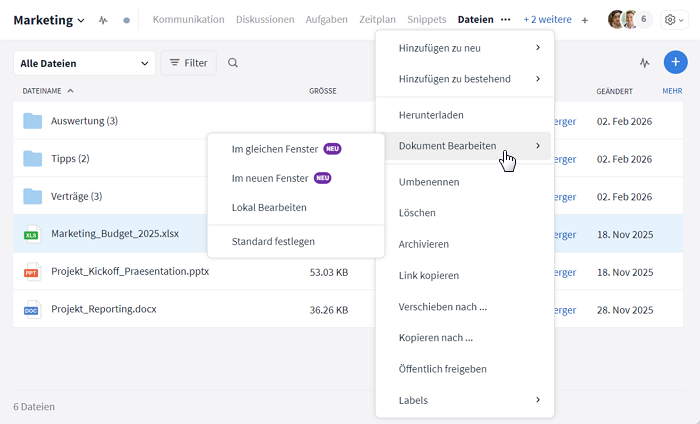Click the DOC file icon

(x=31, y=309)
